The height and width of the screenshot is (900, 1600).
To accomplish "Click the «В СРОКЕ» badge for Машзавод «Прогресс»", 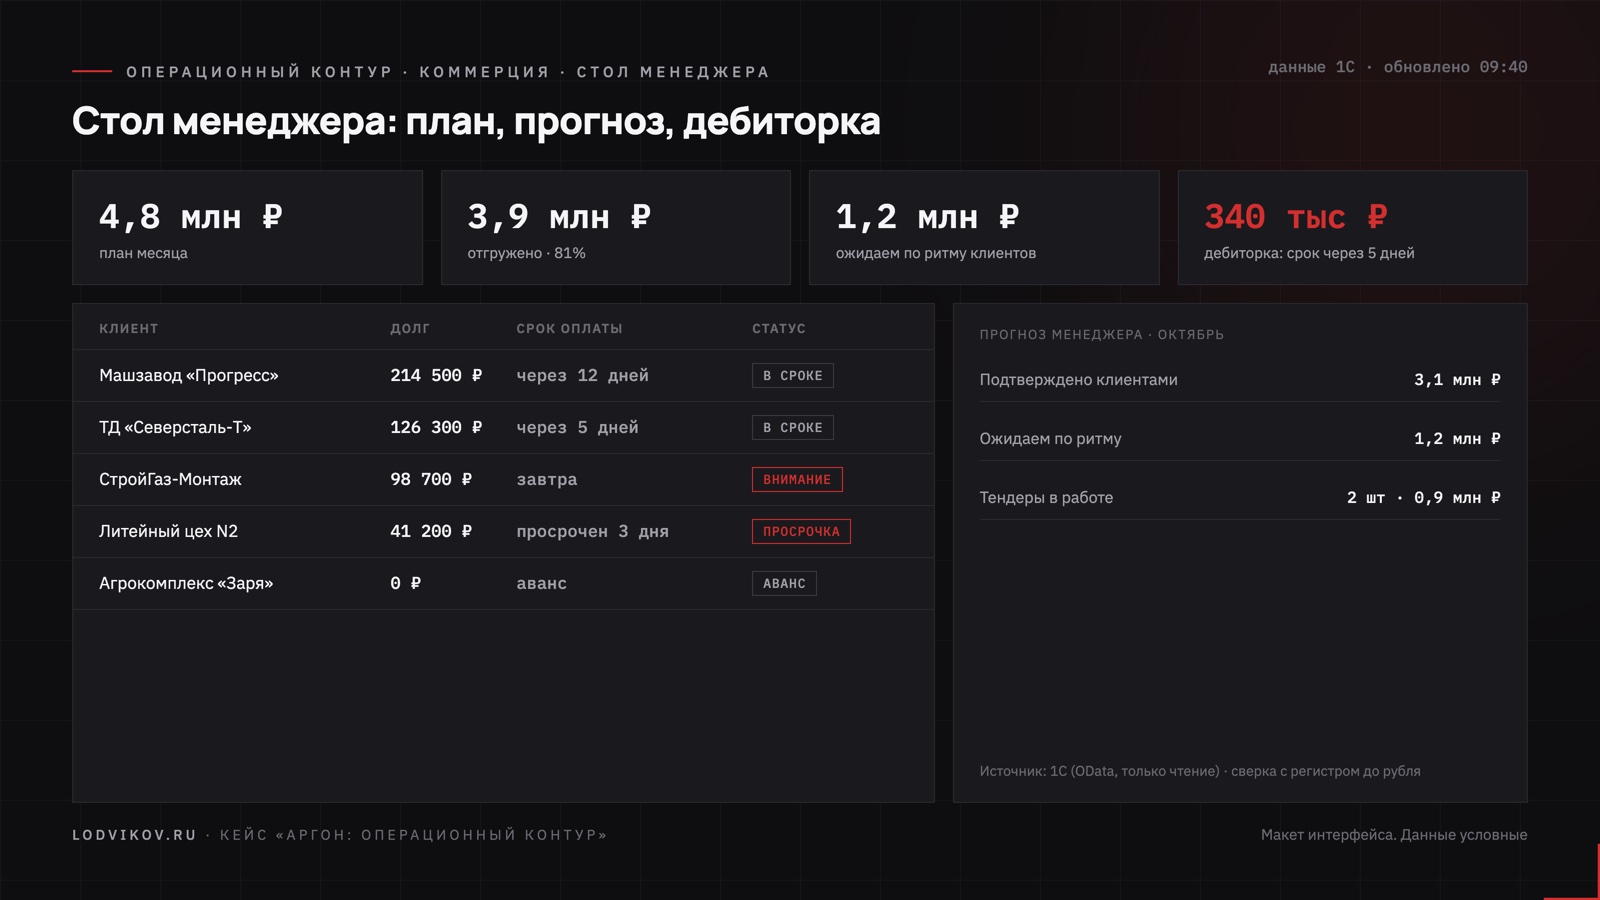I will [x=792, y=375].
